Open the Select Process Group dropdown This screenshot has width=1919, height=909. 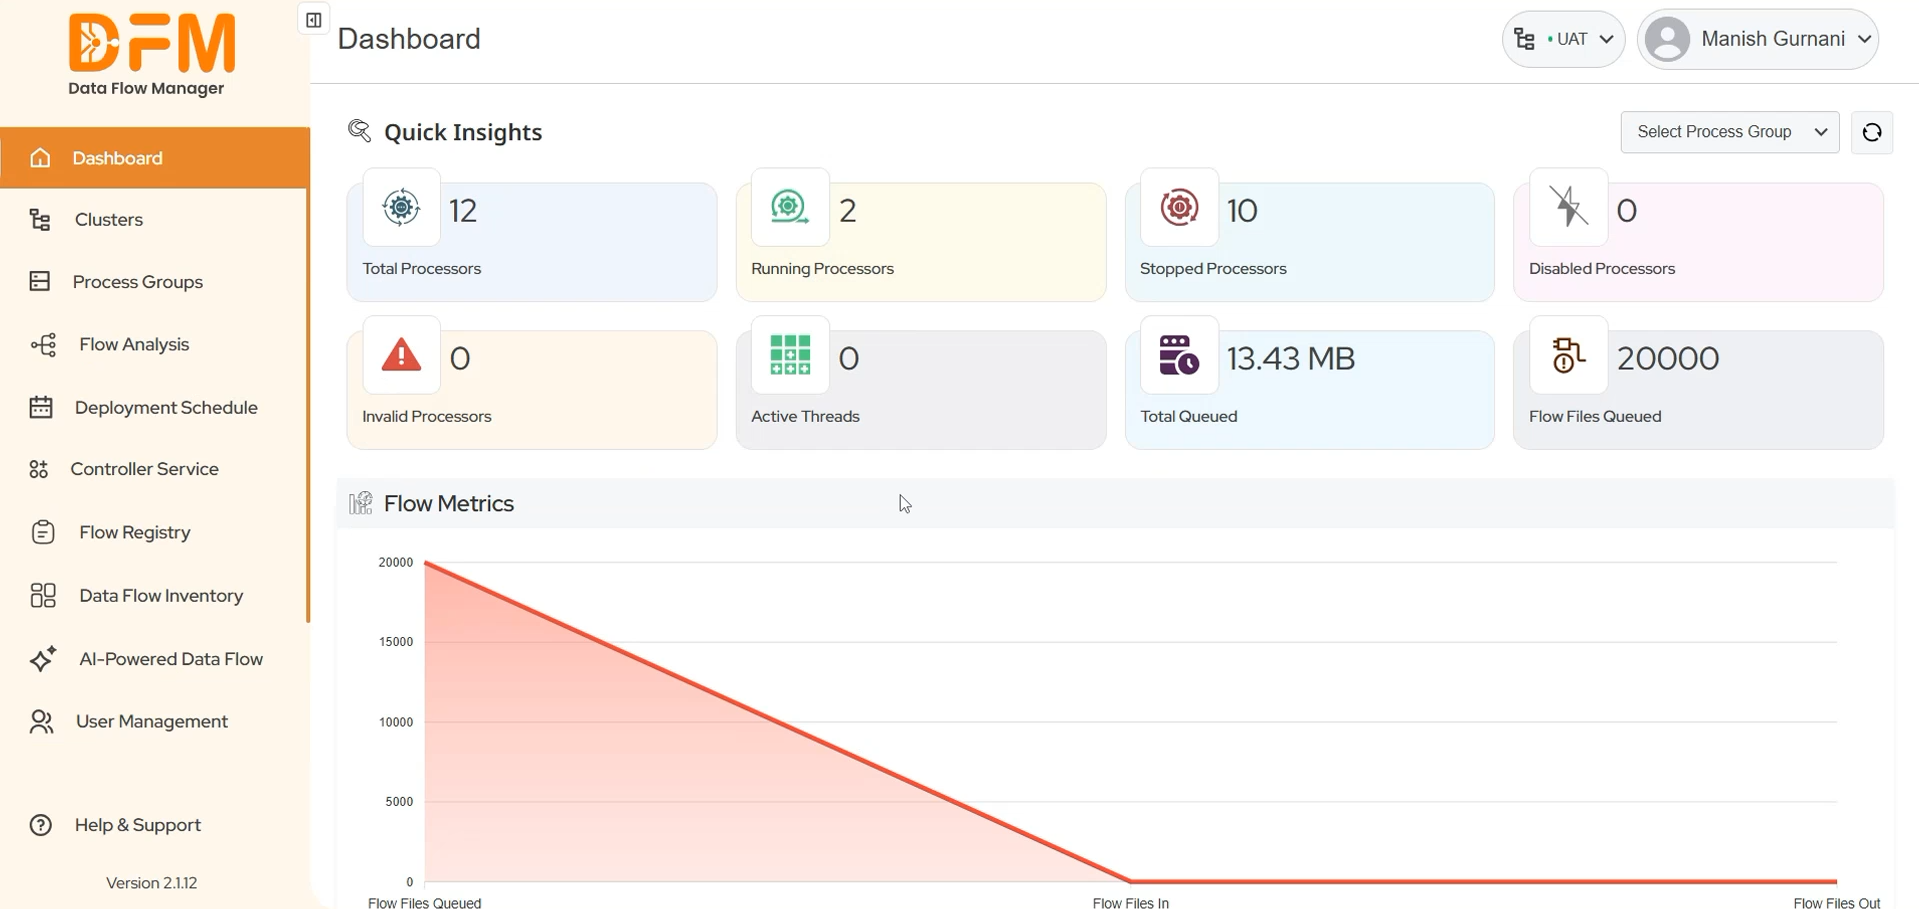[x=1731, y=131]
